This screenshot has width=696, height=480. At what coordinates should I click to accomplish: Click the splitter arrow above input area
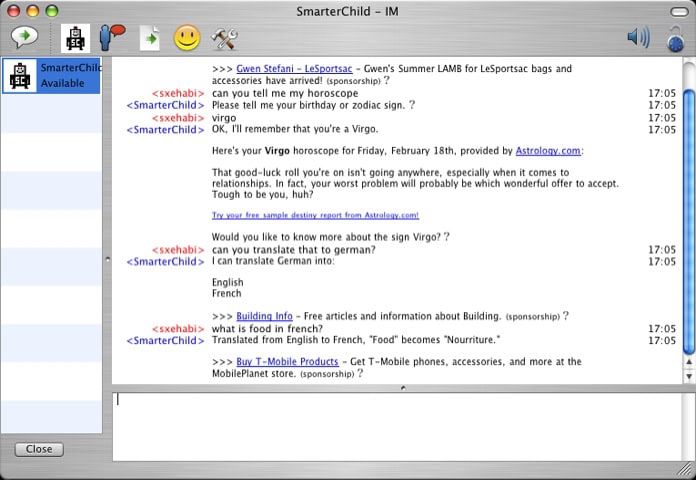[403, 387]
